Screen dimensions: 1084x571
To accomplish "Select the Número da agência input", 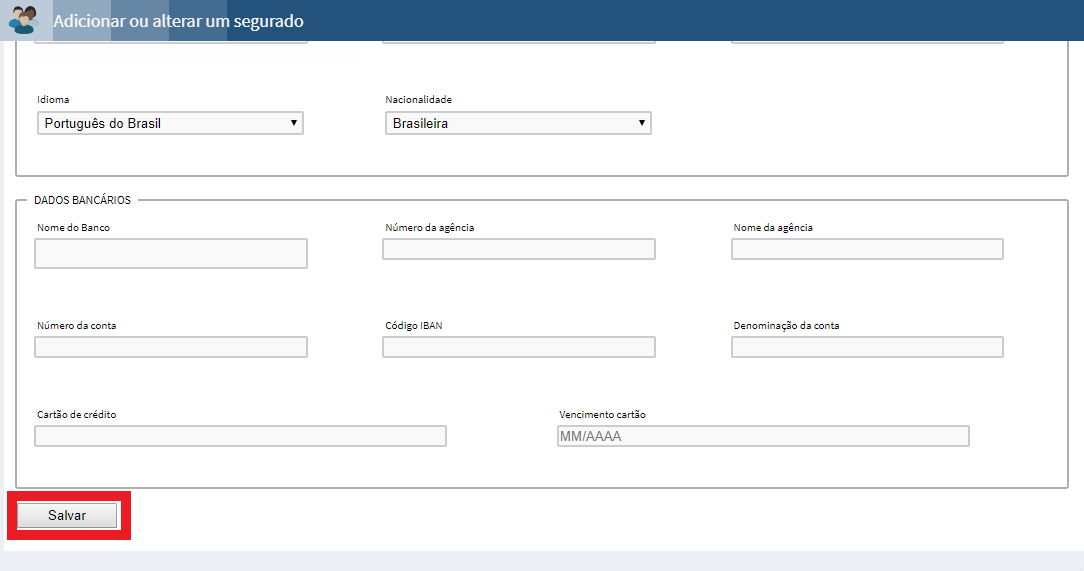I will coord(518,249).
